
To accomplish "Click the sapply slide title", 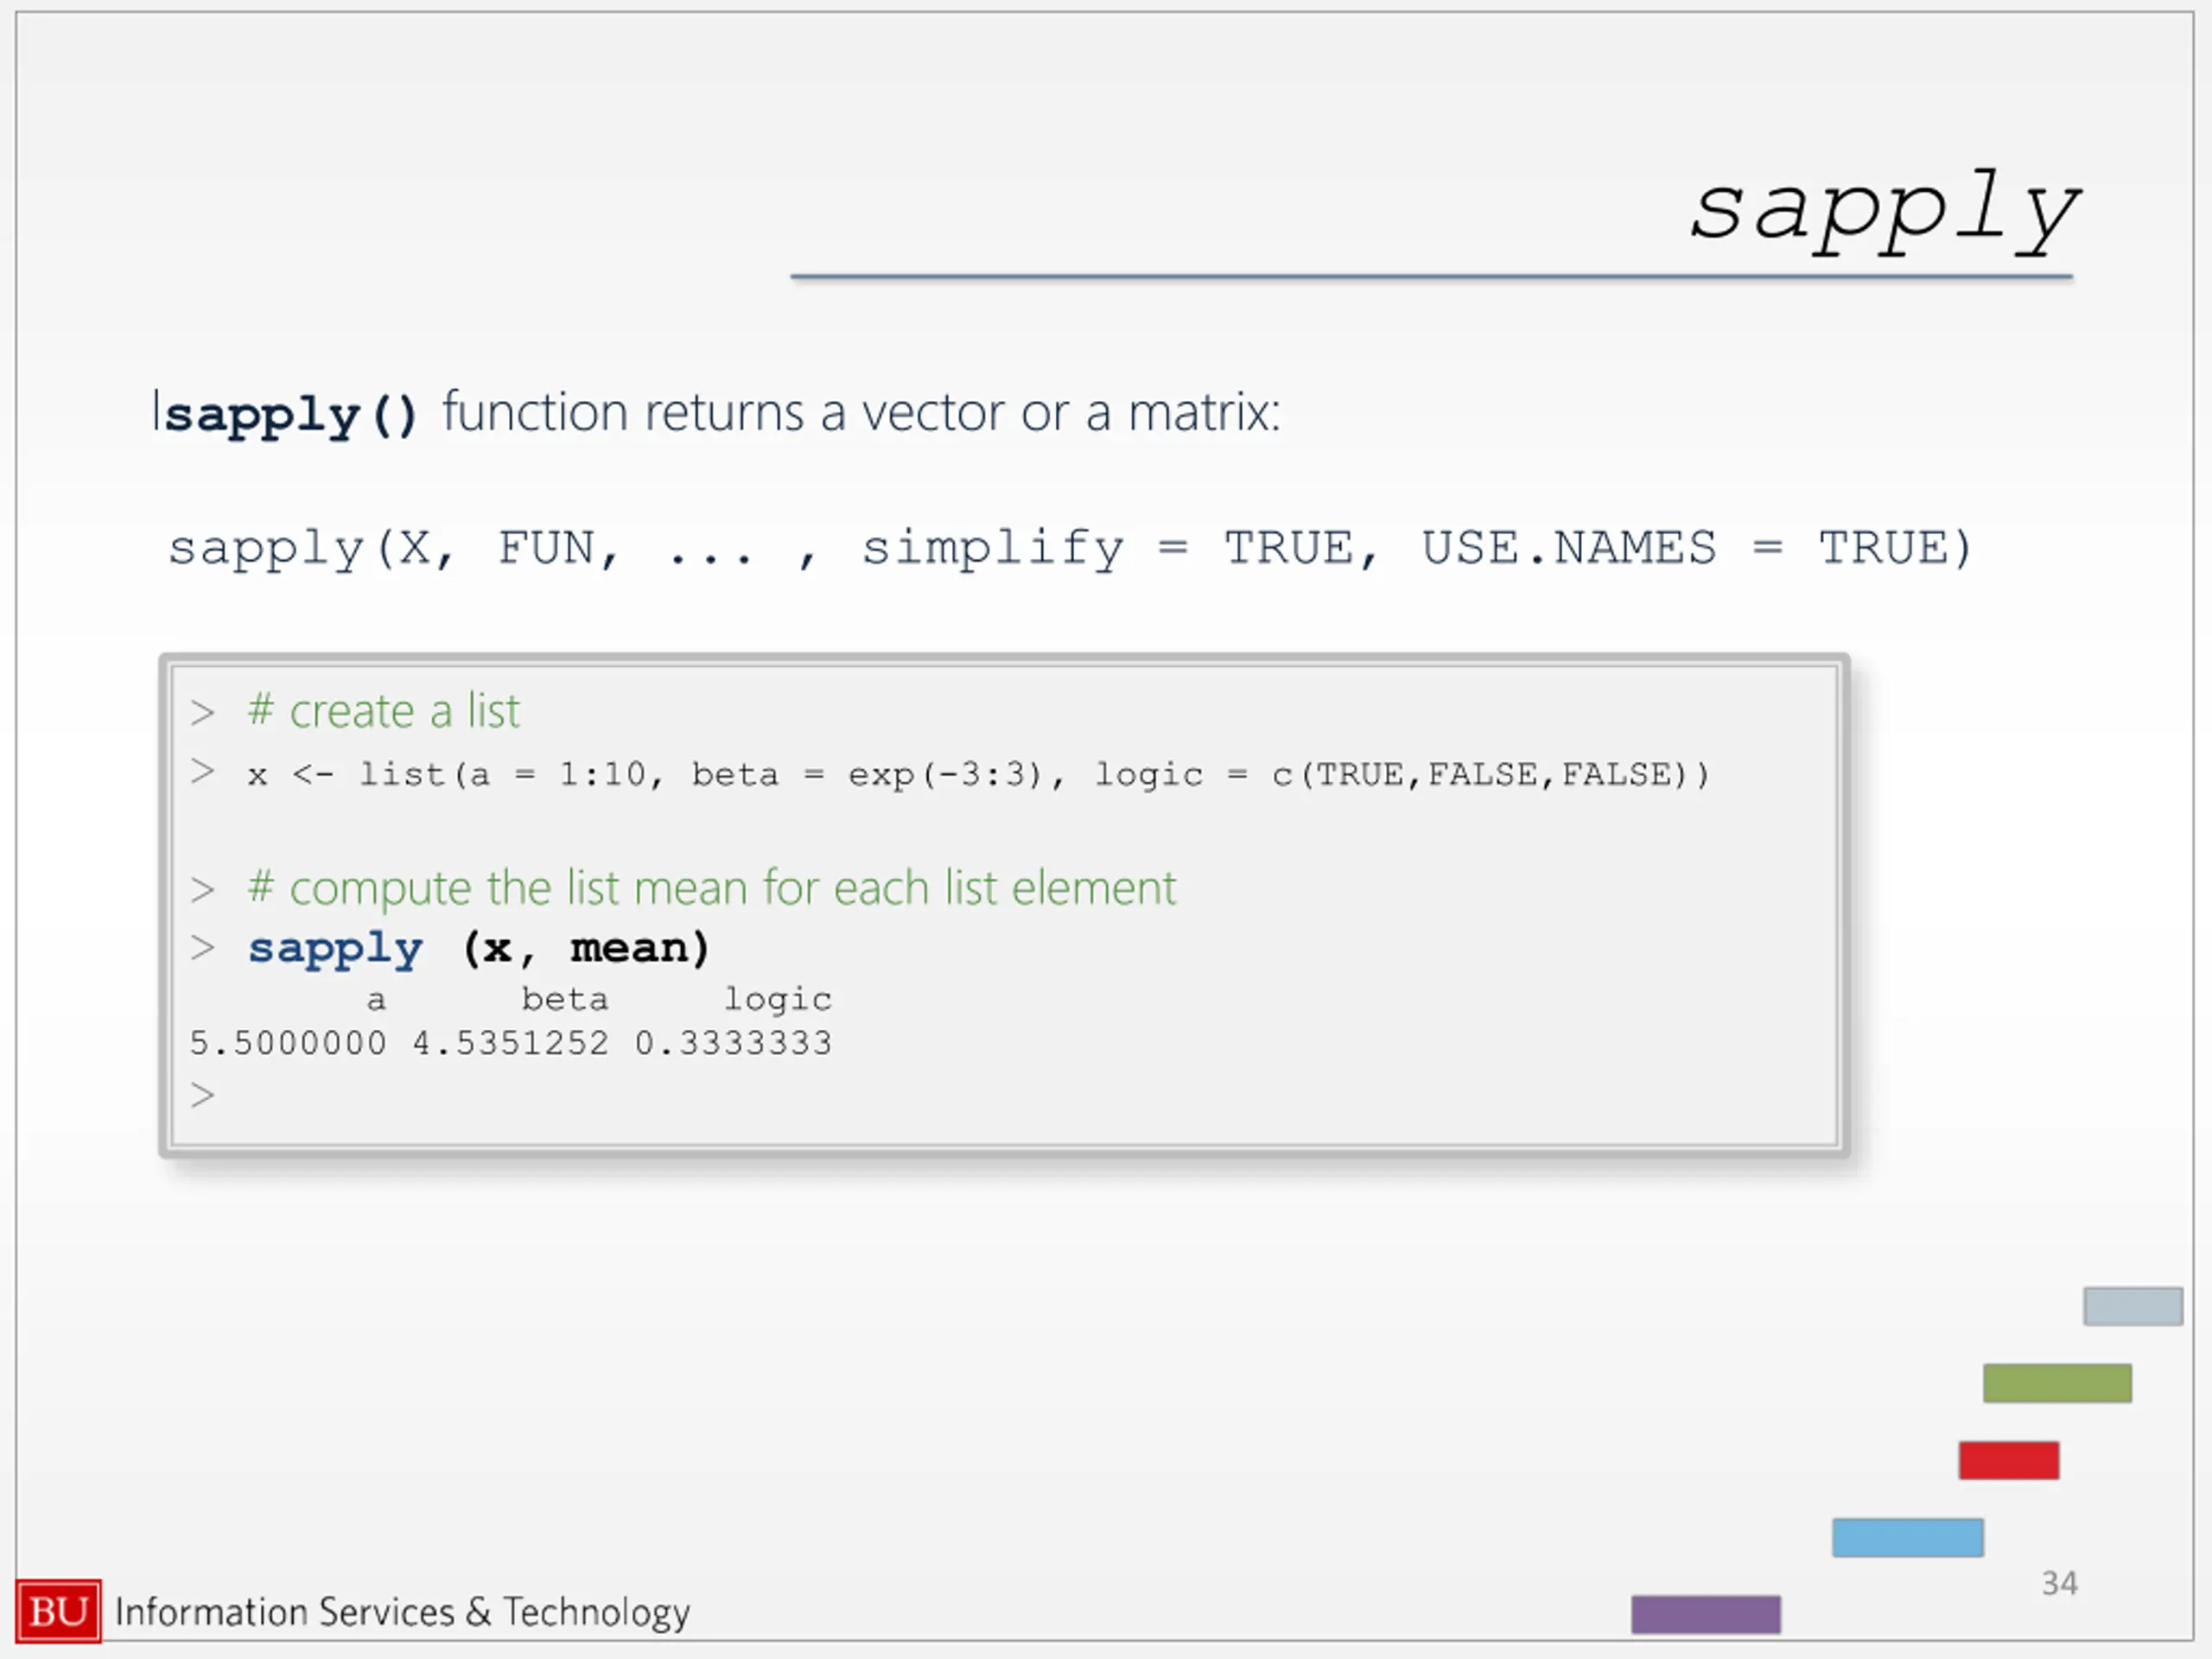I will pos(1884,211).
